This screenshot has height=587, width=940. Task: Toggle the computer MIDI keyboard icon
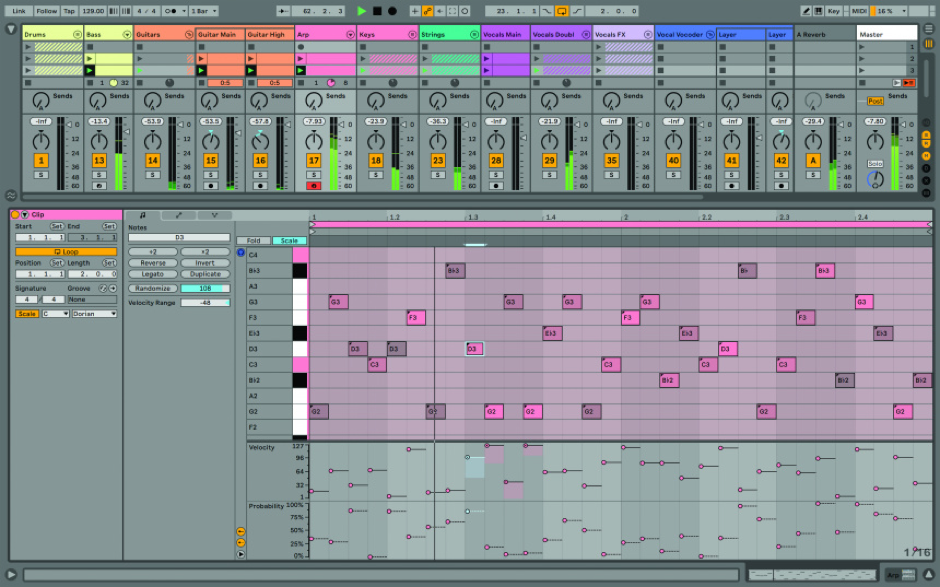point(820,11)
